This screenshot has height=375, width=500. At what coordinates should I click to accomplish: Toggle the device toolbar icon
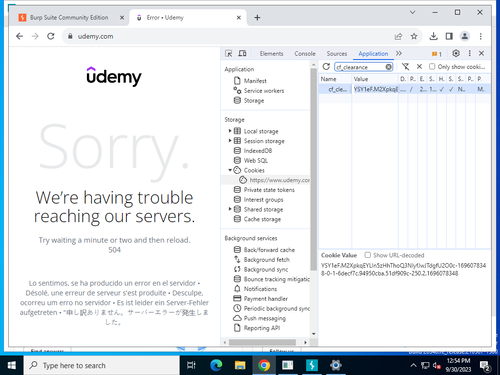point(242,54)
